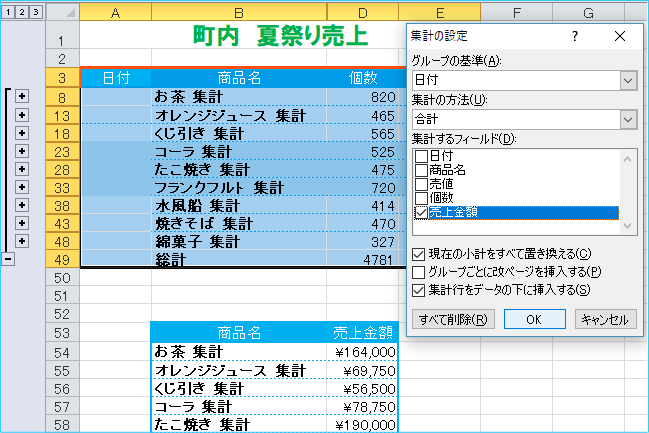Expand the お茶 集計 group
The image size is (649, 433).
pos(22,97)
